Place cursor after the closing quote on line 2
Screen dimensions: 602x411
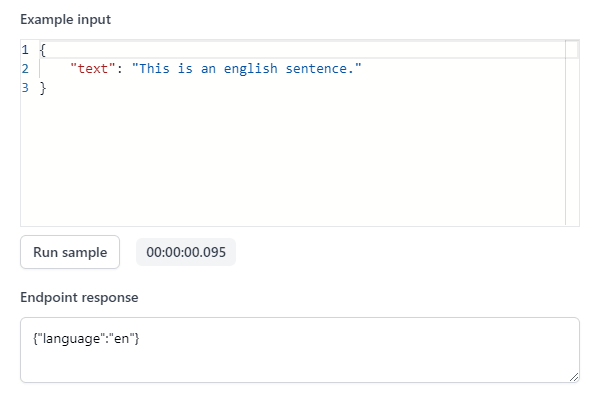coord(362,69)
